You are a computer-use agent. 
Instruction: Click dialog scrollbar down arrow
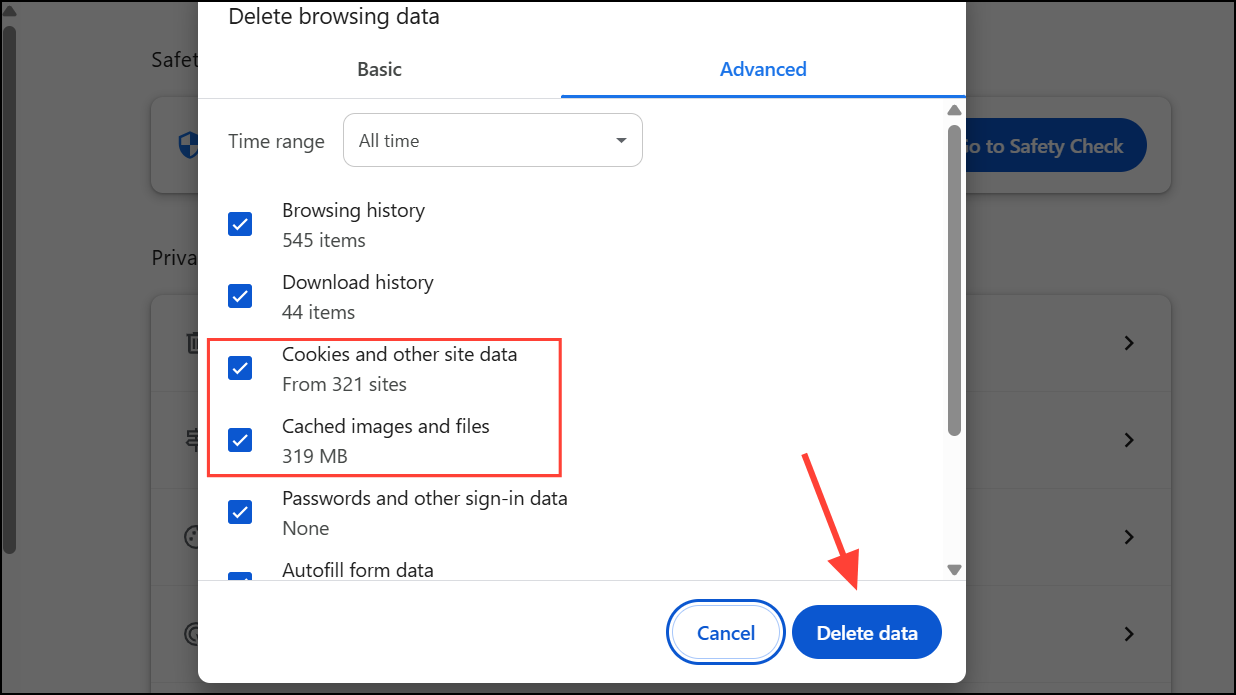pos(954,569)
